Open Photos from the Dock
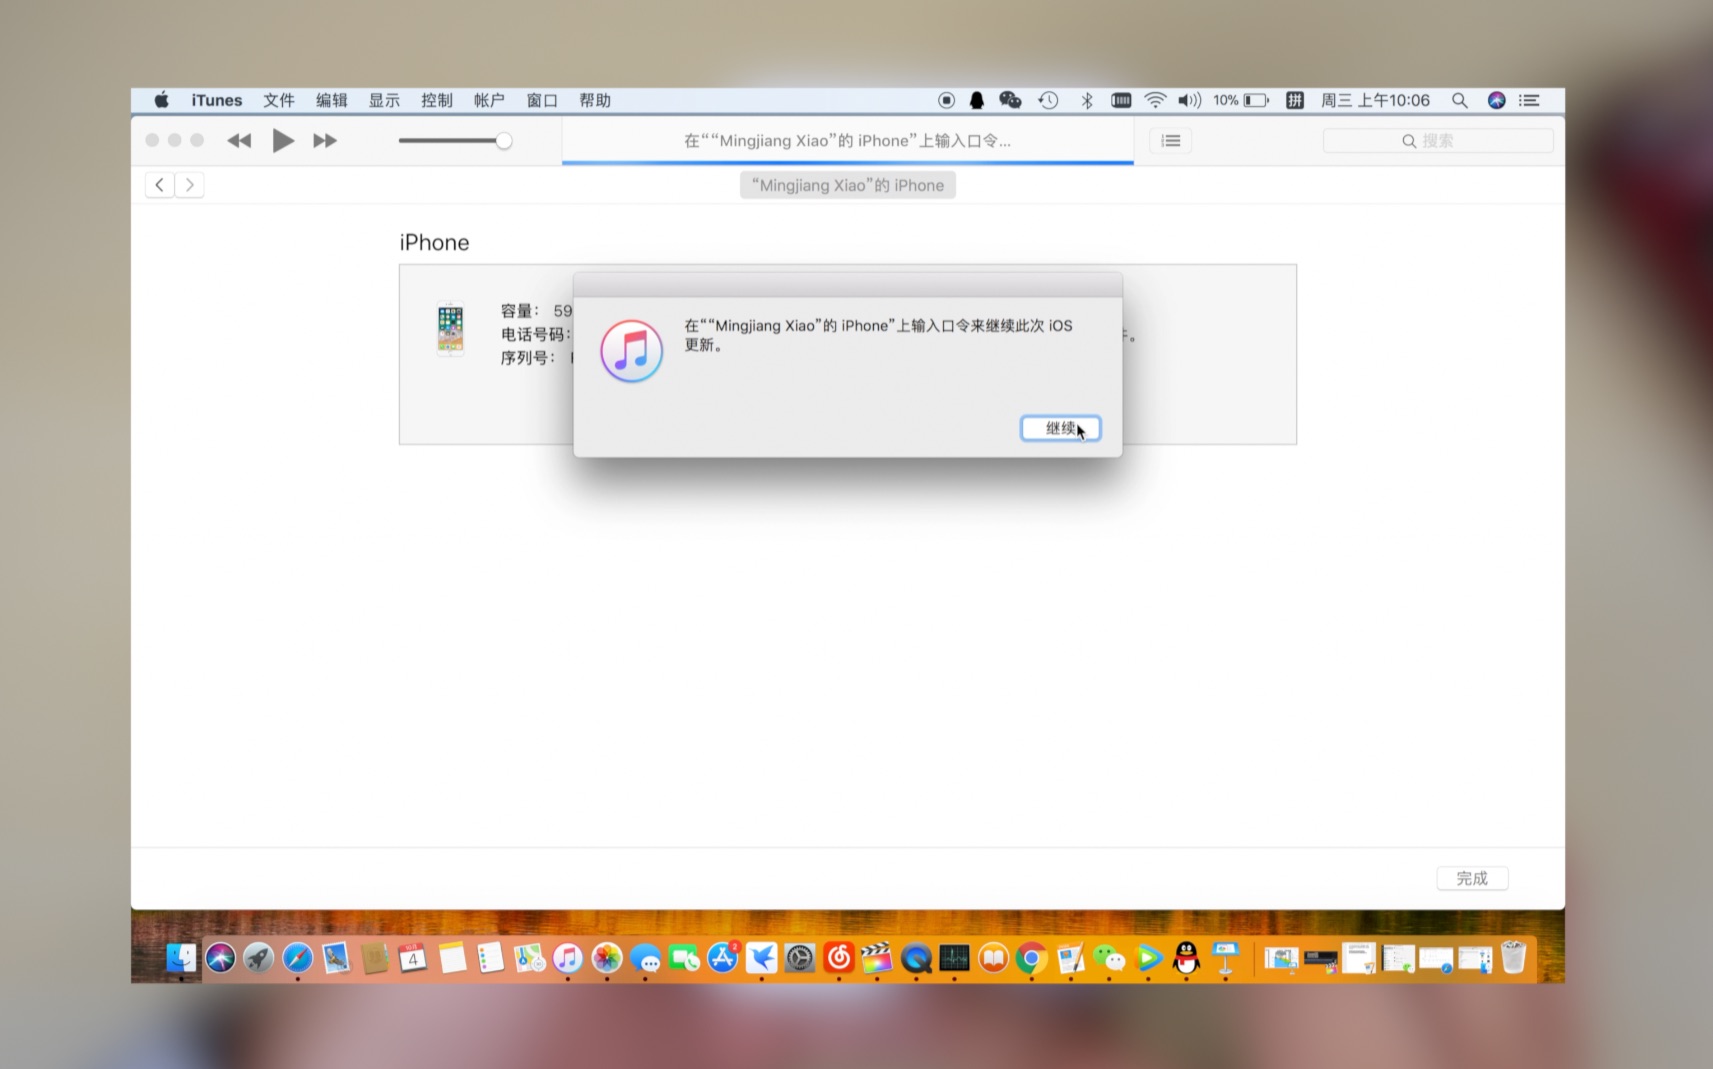 point(606,958)
